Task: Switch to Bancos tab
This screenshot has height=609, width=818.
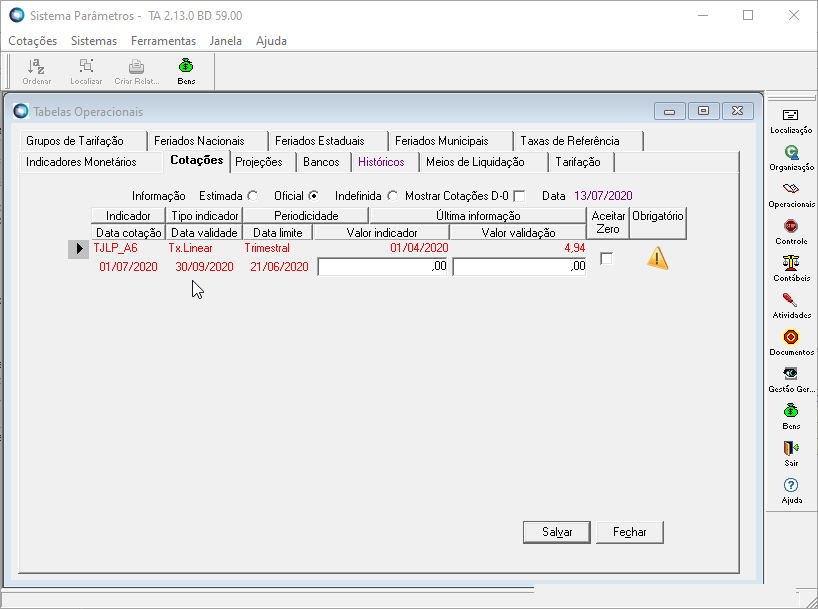Action: click(x=324, y=162)
